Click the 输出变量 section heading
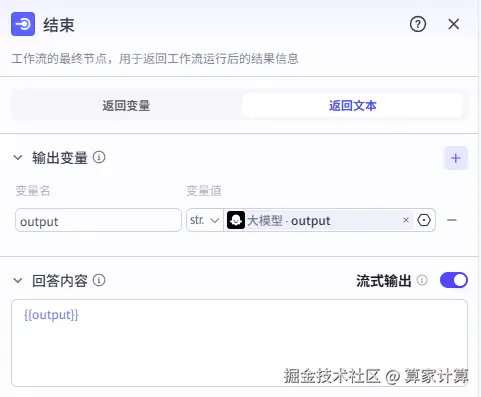Screen dimensions: 481x397 point(60,158)
